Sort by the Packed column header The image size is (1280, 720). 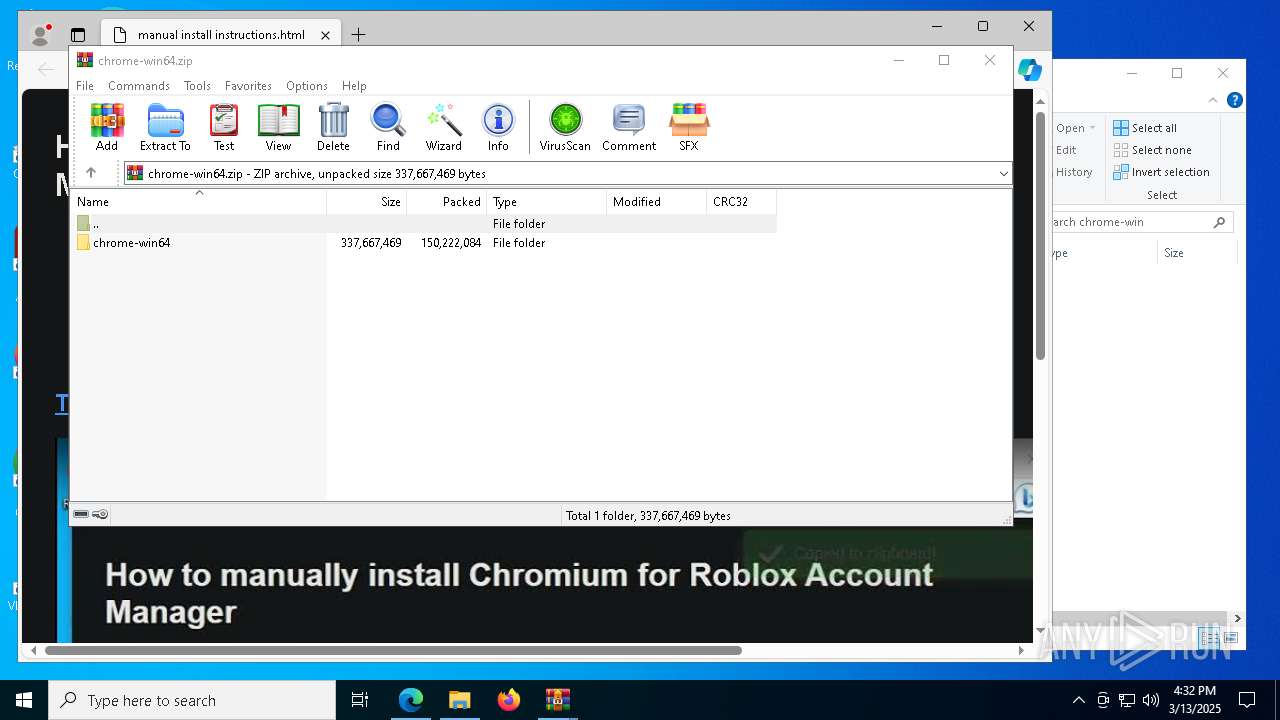pos(447,201)
